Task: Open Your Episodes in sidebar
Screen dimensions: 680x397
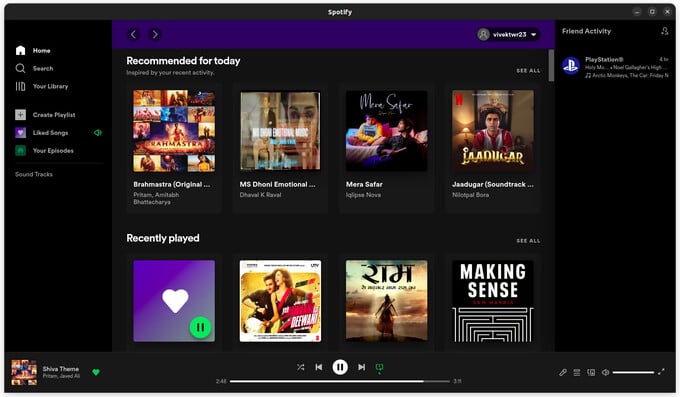Action: (44, 151)
